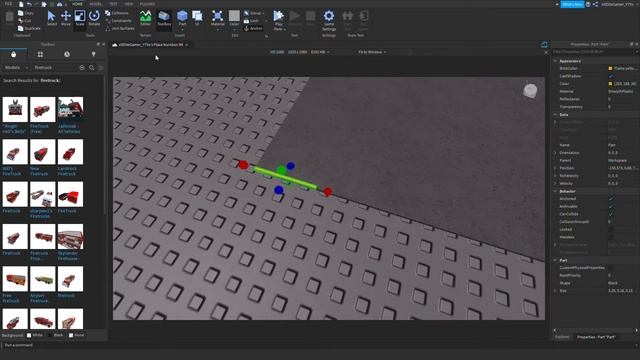The height and width of the screenshot is (360, 640).
Task: Collapse the Data section
Action: tap(555, 115)
